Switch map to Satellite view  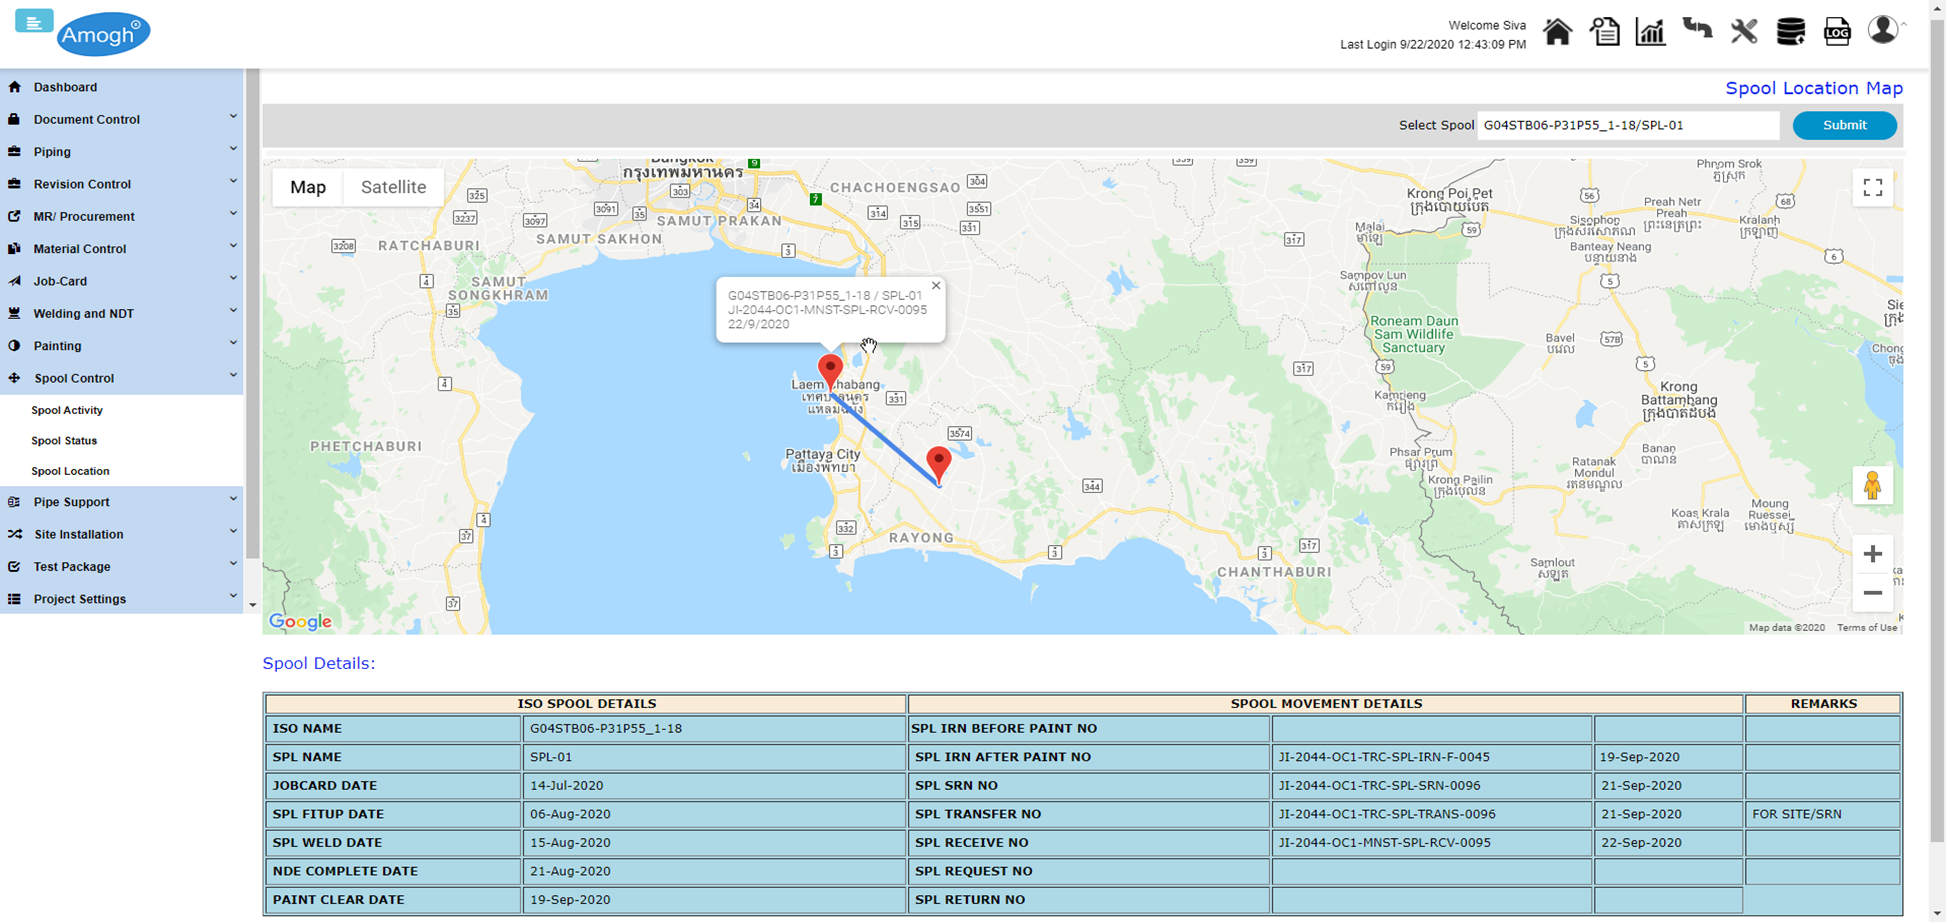point(393,187)
